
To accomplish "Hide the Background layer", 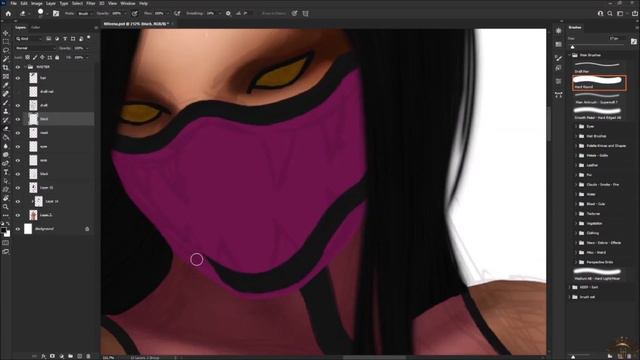I will (x=18, y=229).
